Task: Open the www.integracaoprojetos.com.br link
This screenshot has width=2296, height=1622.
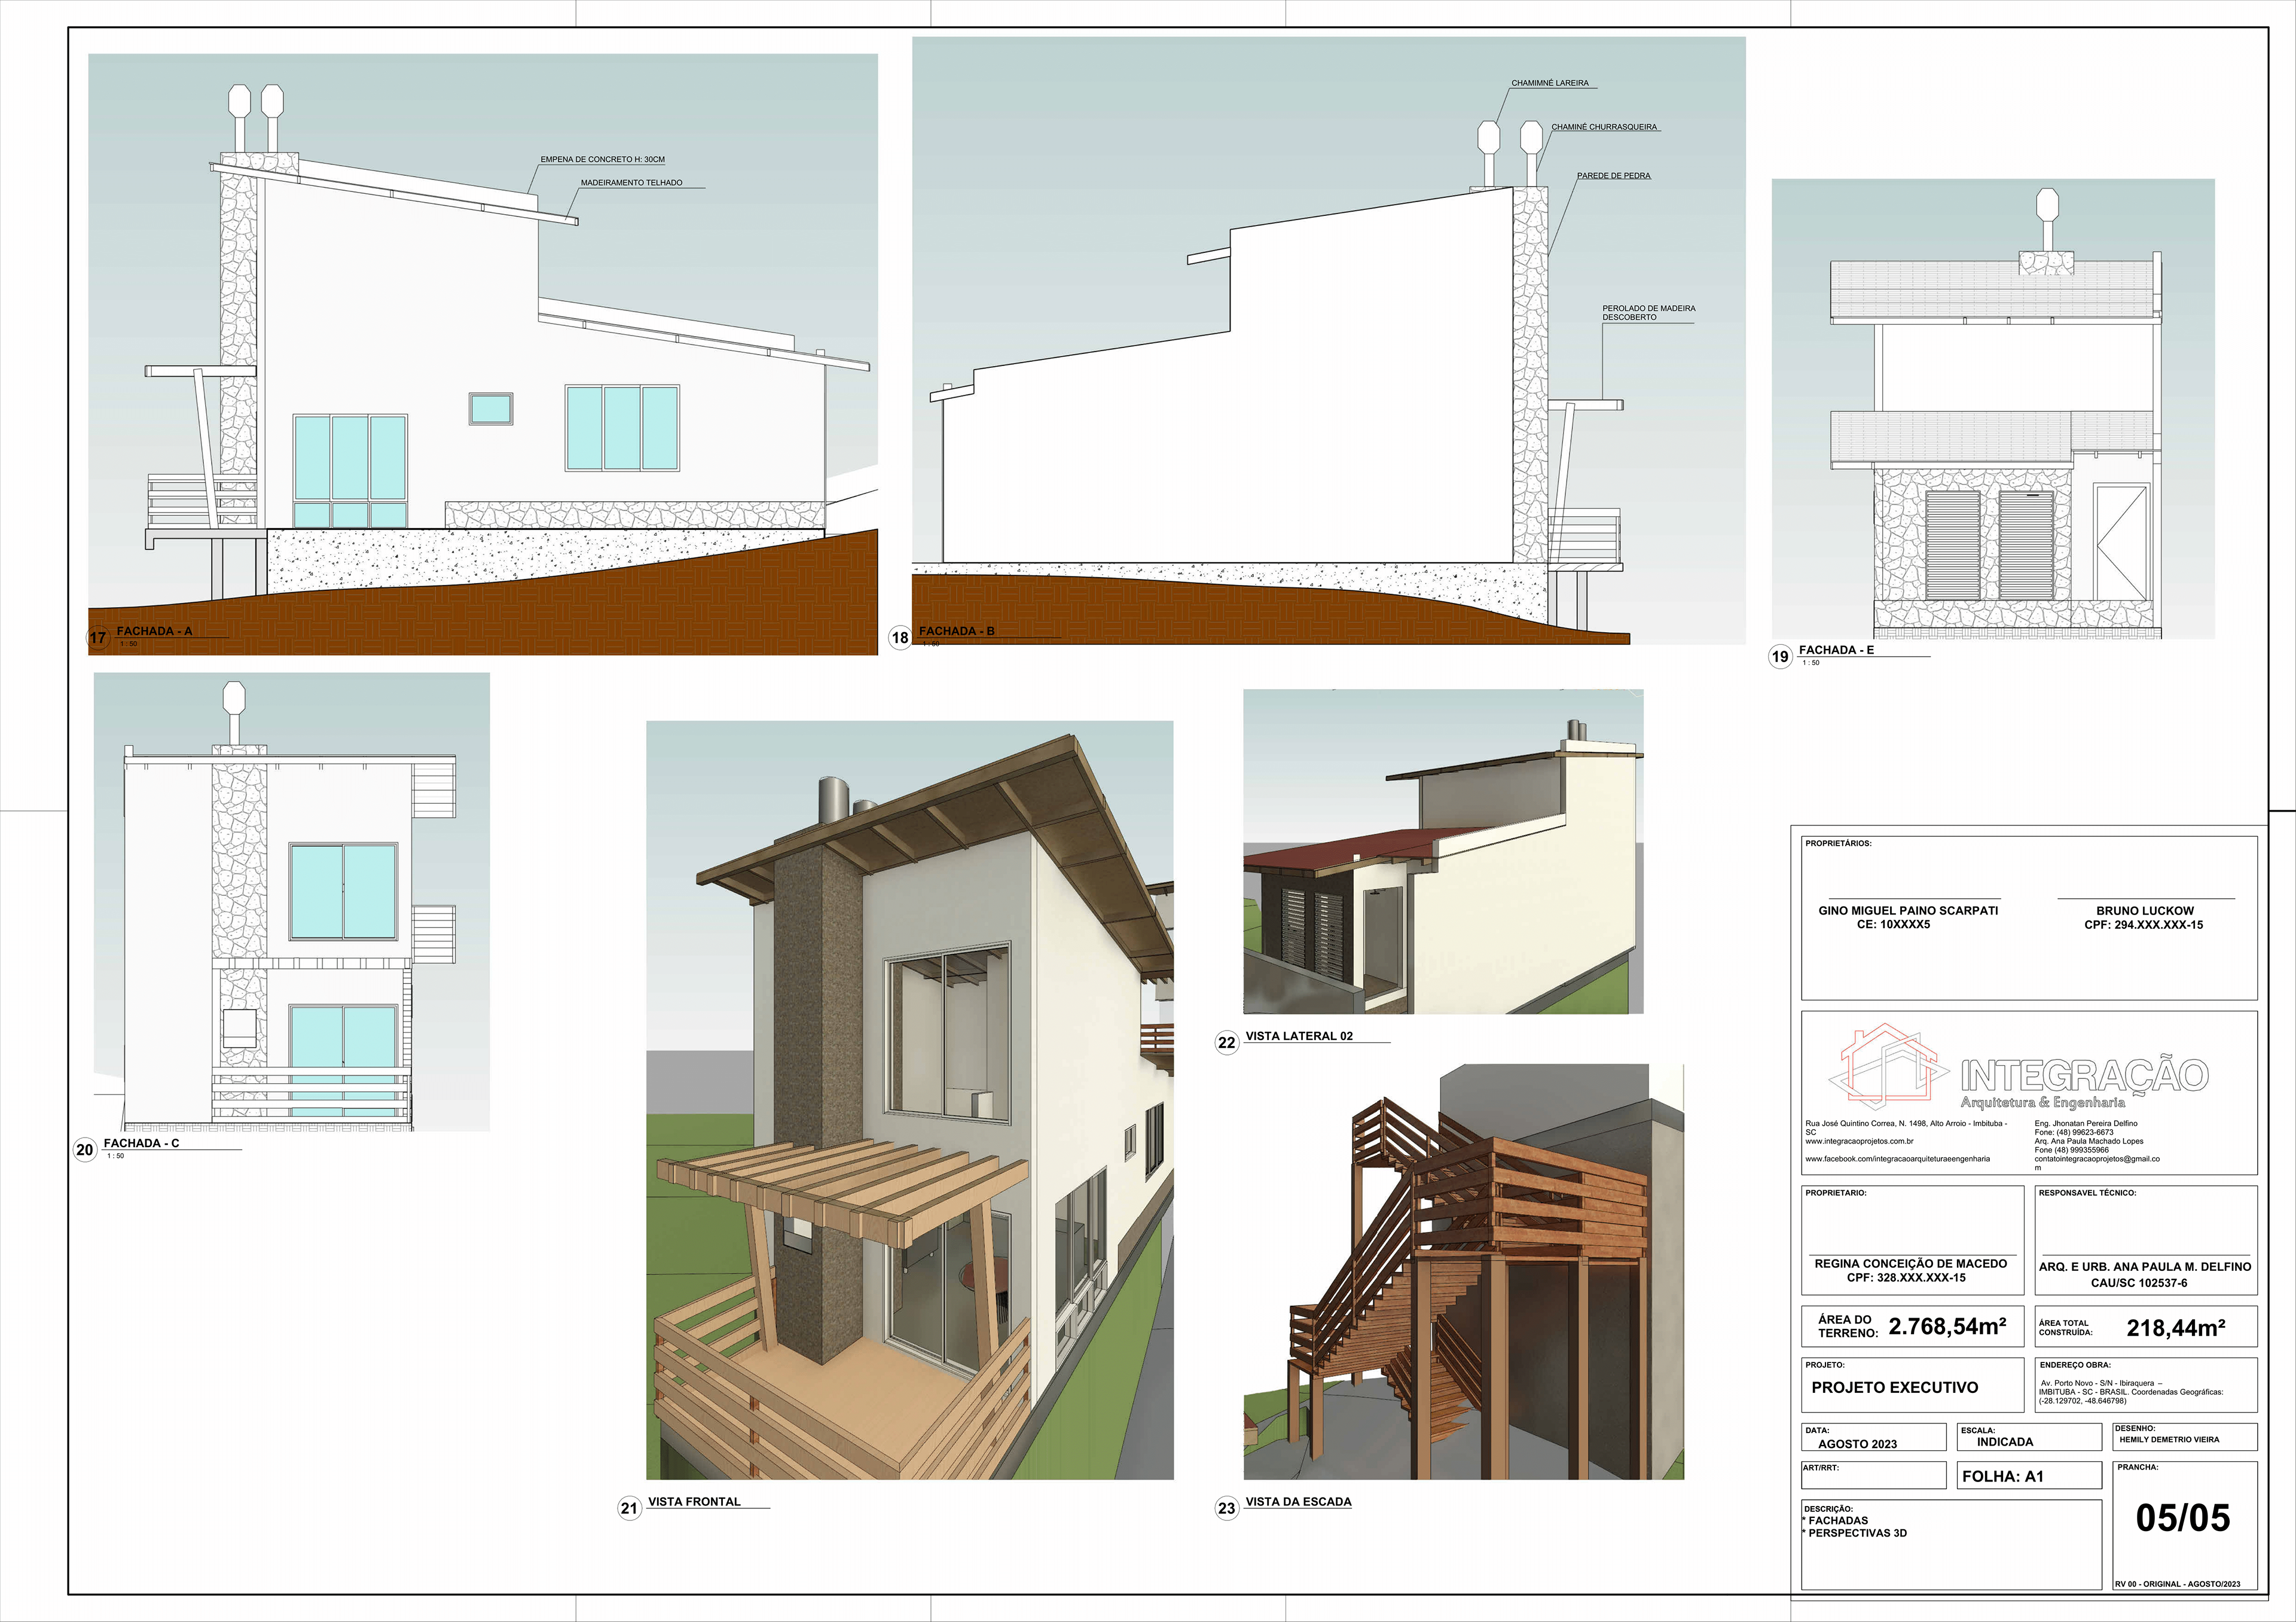Action: 1859,1141
